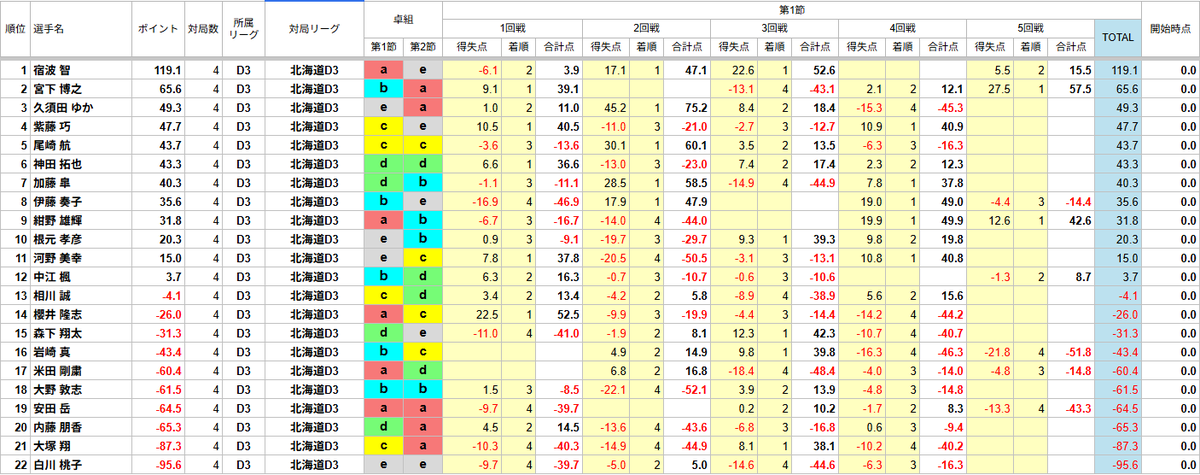This screenshot has height=475, width=1200.
Task: Click the 選手名 column header
Action: [x=80, y=30]
